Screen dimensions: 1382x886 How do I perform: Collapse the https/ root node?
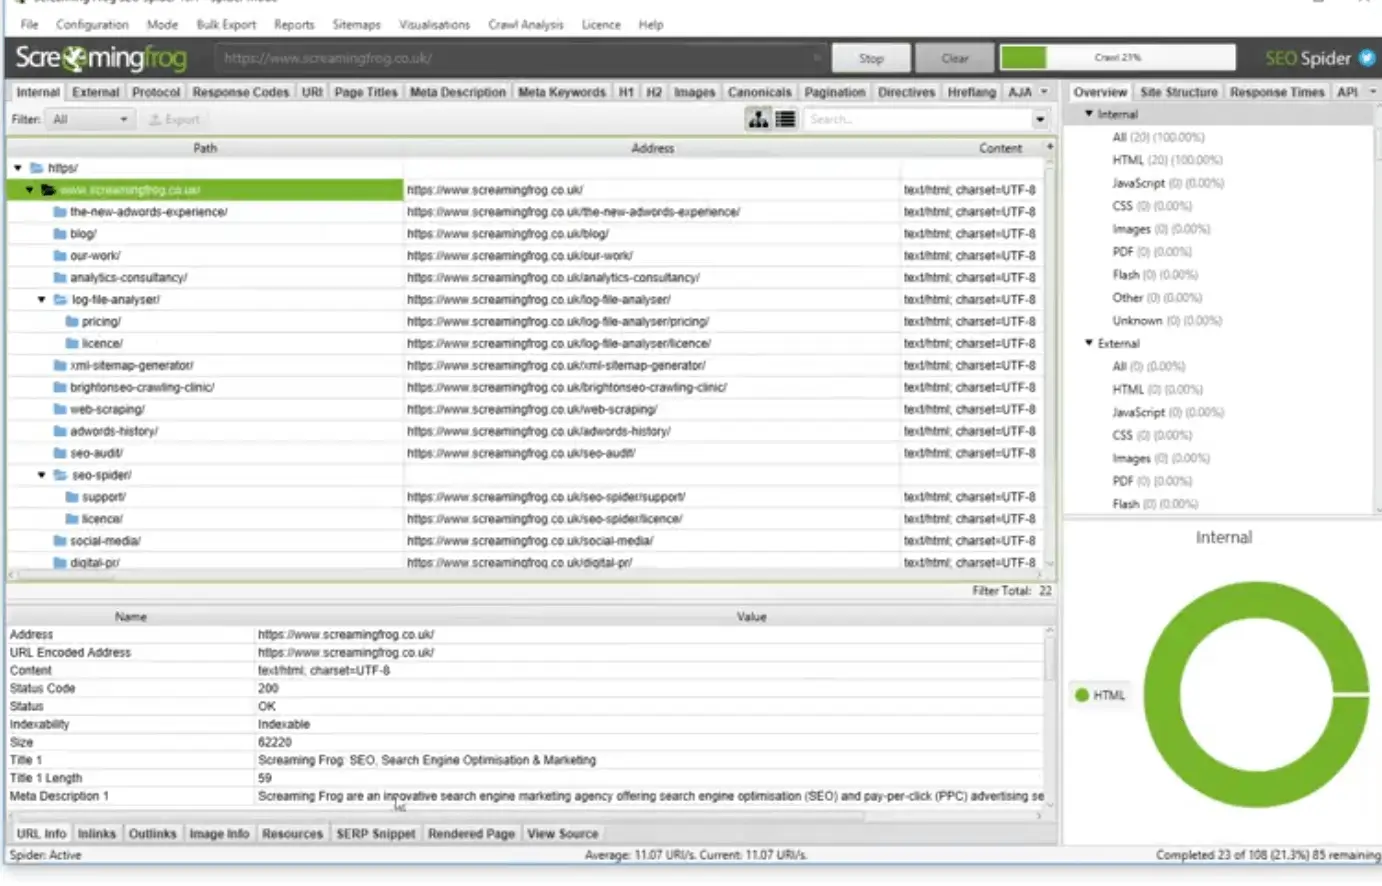[18, 168]
